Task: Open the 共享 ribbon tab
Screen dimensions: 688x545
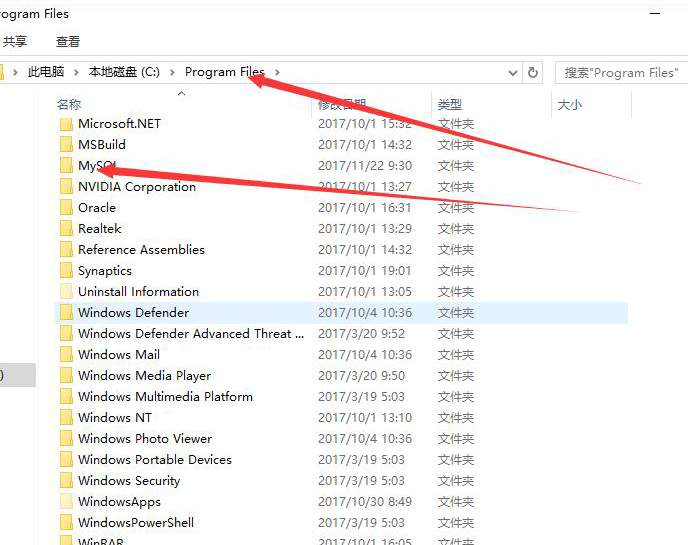Action: pyautogui.click(x=15, y=42)
